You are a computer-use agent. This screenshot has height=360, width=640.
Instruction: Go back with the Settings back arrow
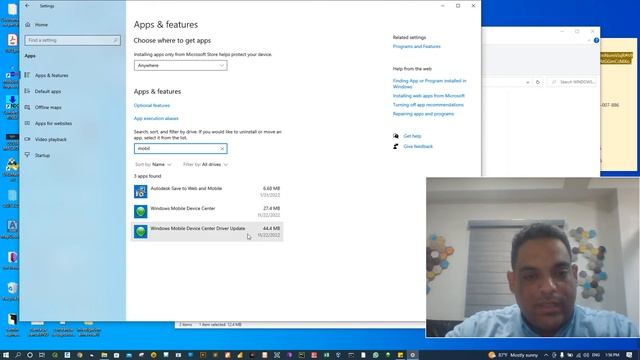tap(27, 6)
